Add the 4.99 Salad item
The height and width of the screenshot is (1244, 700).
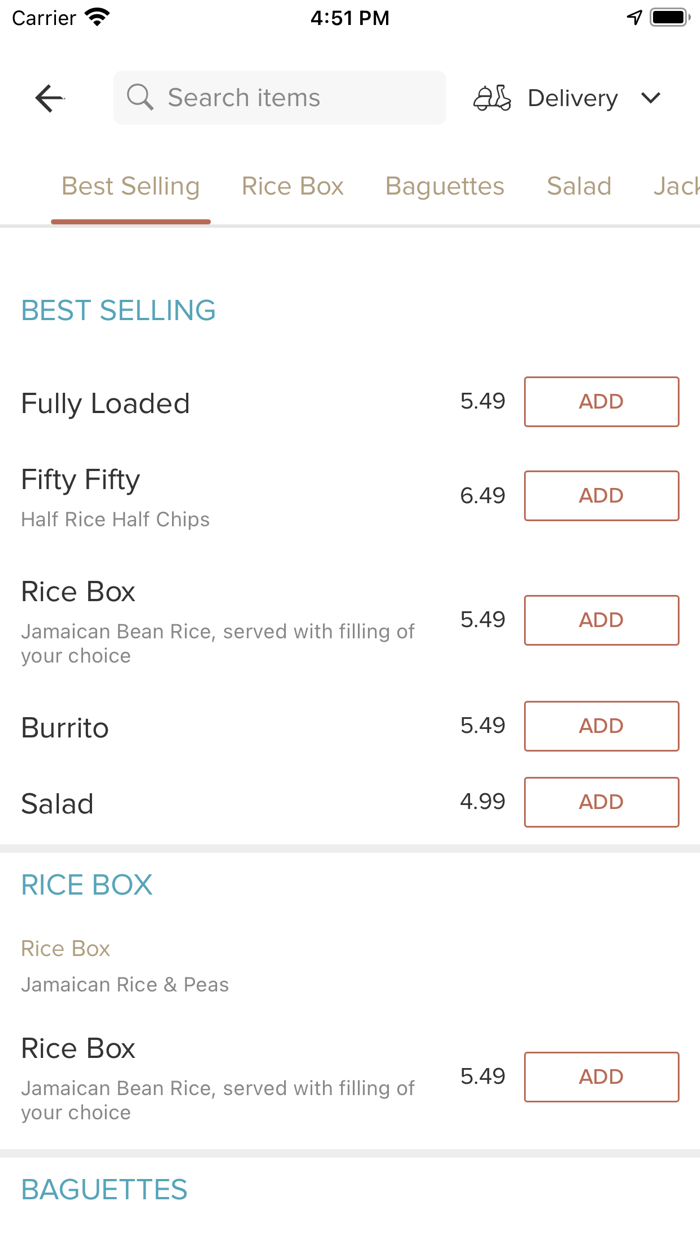[x=602, y=802]
